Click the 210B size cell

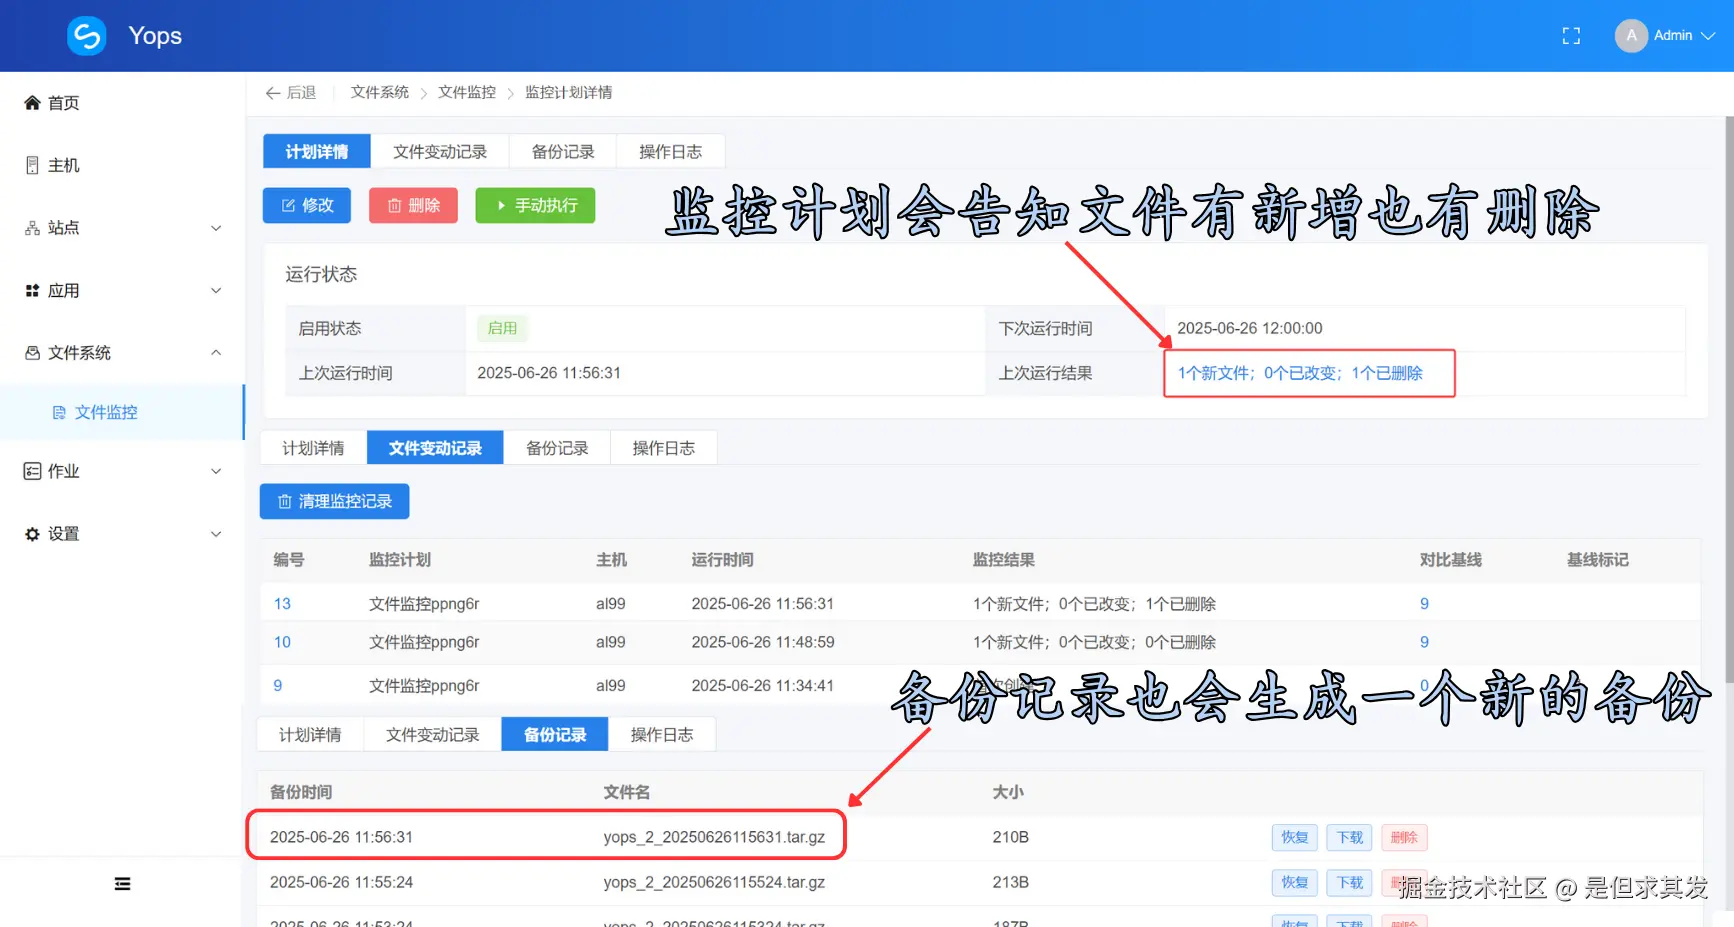point(1010,837)
